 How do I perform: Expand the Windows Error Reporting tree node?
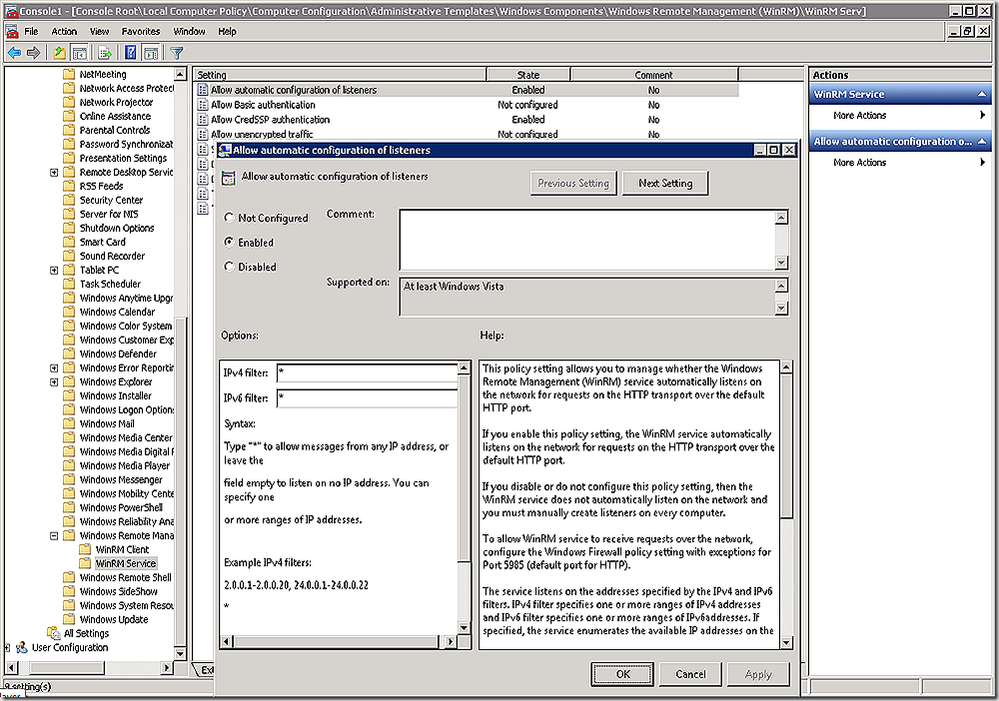click(54, 368)
